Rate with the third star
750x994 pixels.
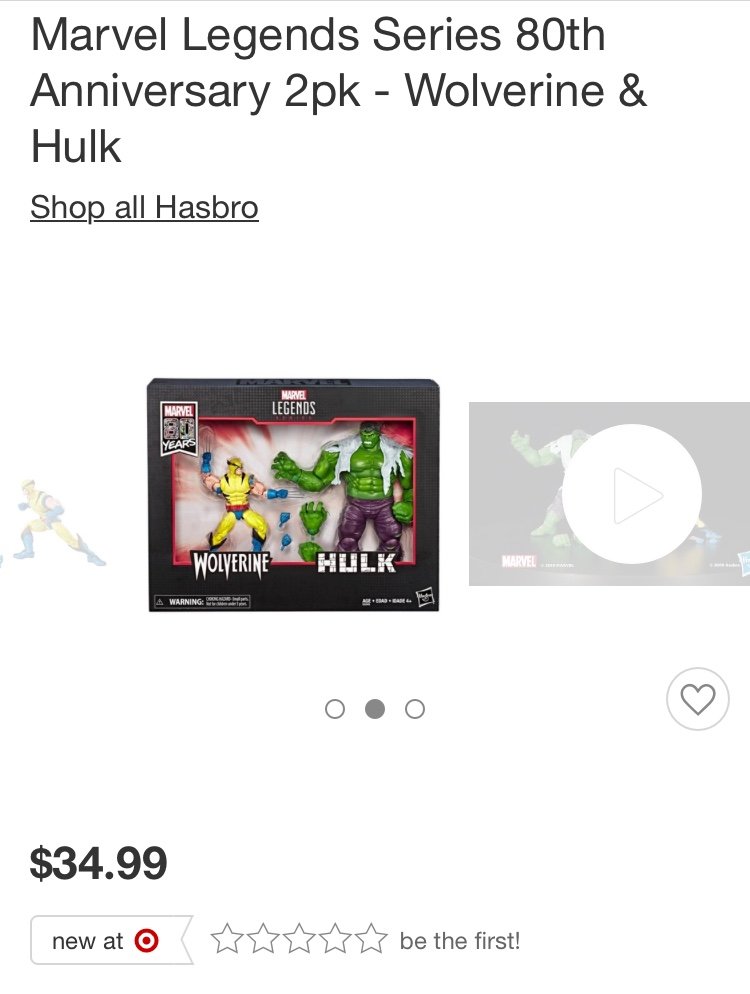click(x=299, y=939)
